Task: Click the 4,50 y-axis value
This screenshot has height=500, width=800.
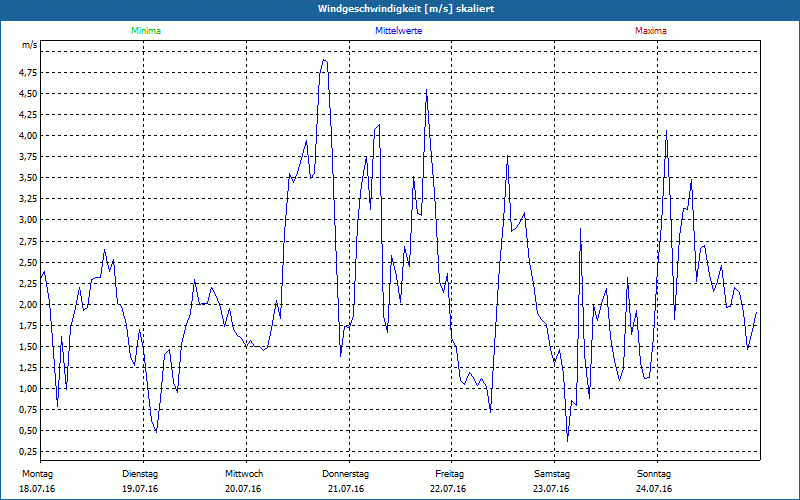Action: 28,93
